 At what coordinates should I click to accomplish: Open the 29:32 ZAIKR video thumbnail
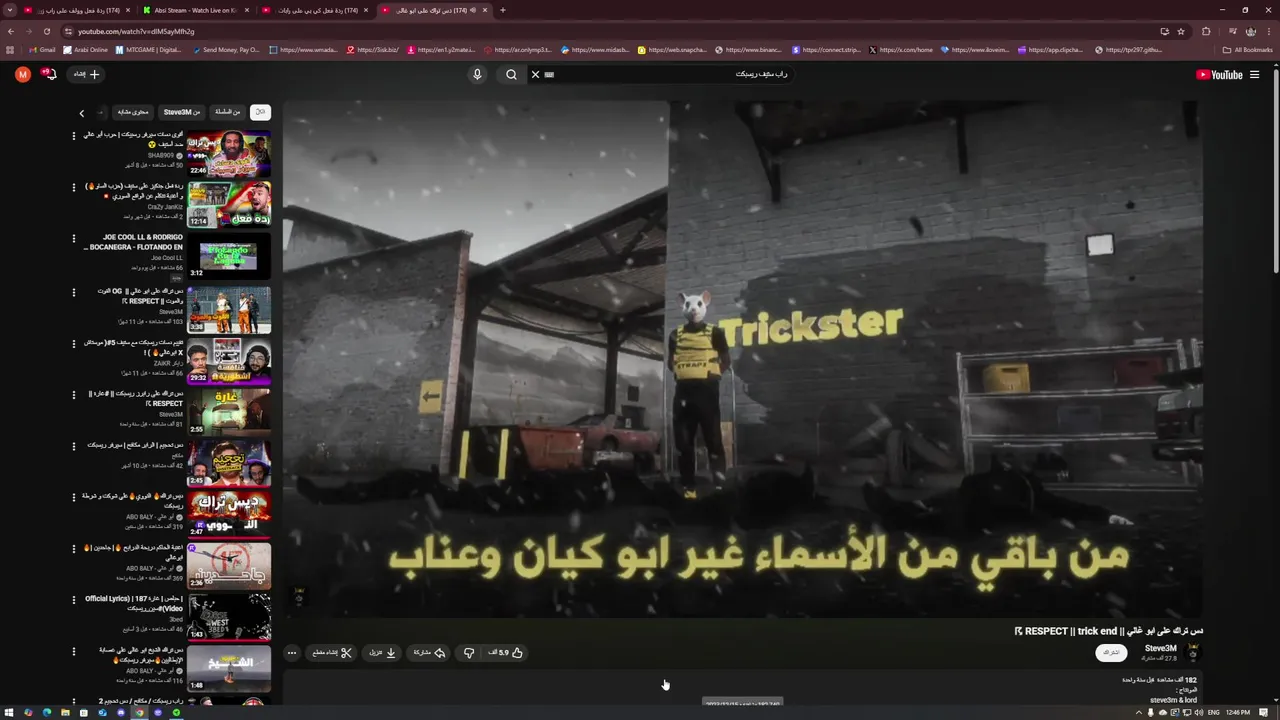click(x=229, y=360)
